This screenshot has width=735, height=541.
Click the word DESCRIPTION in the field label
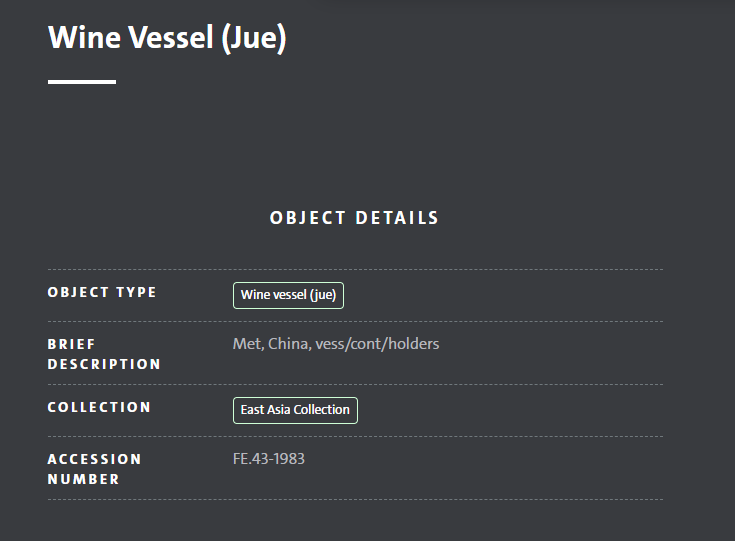pyautogui.click(x=104, y=364)
